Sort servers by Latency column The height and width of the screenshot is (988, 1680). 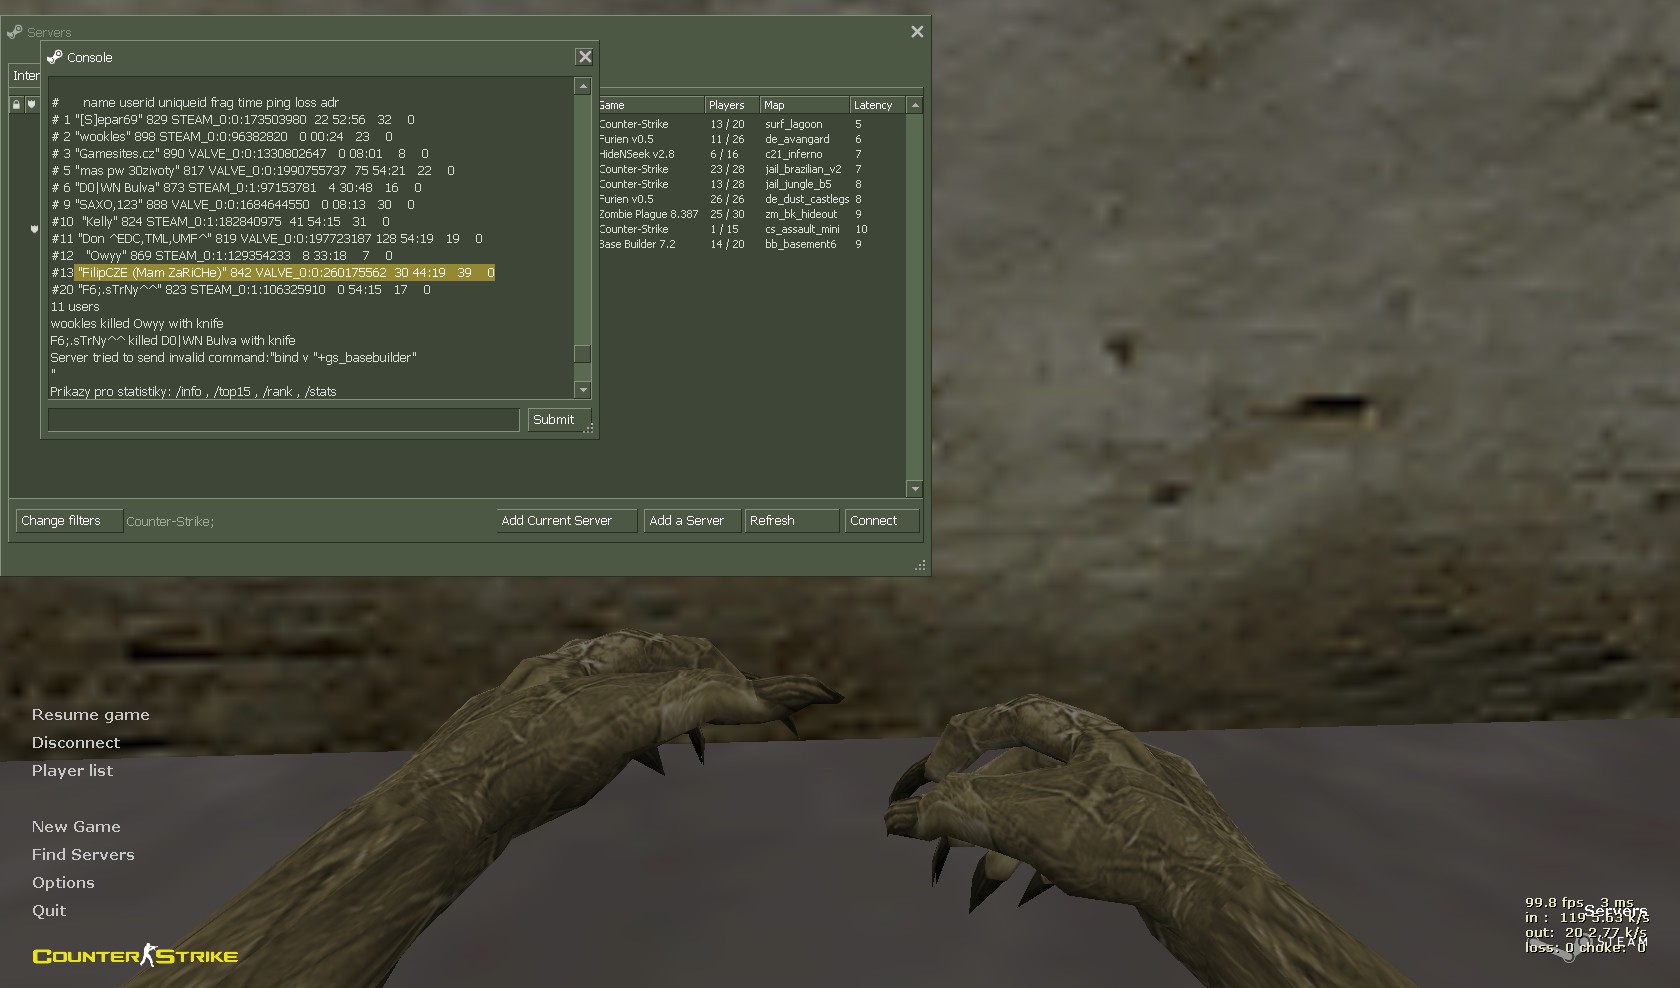point(877,105)
